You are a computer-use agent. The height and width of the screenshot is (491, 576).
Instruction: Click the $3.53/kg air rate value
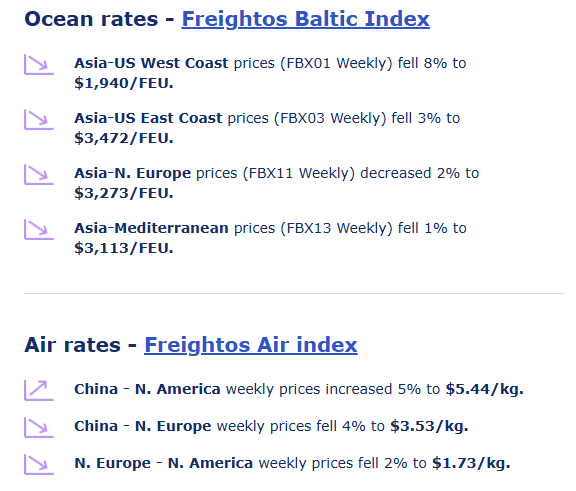tap(429, 426)
